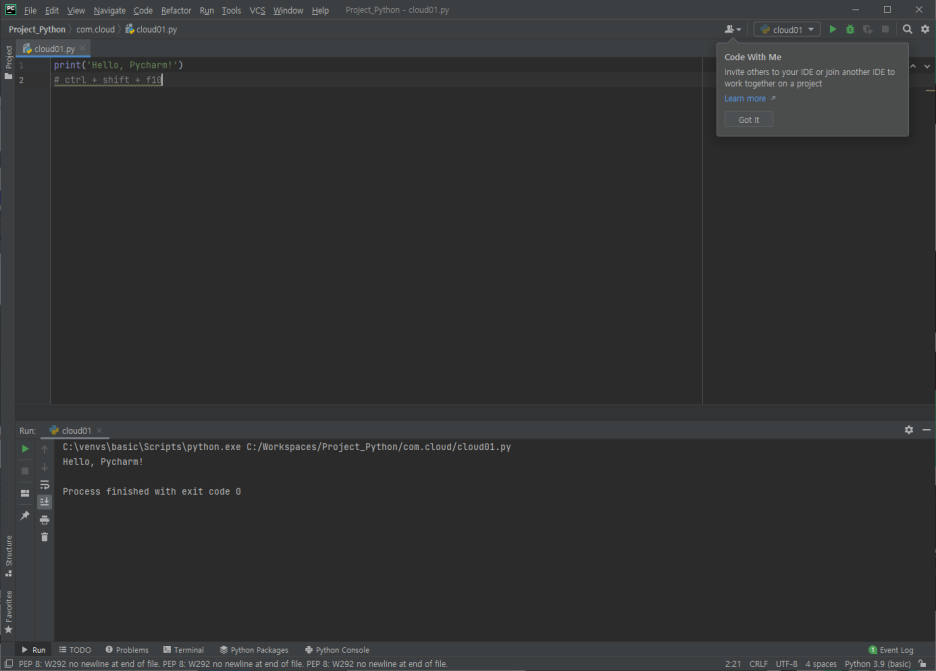
Task: Open Structure tool window sidebar
Action: tap(8, 556)
